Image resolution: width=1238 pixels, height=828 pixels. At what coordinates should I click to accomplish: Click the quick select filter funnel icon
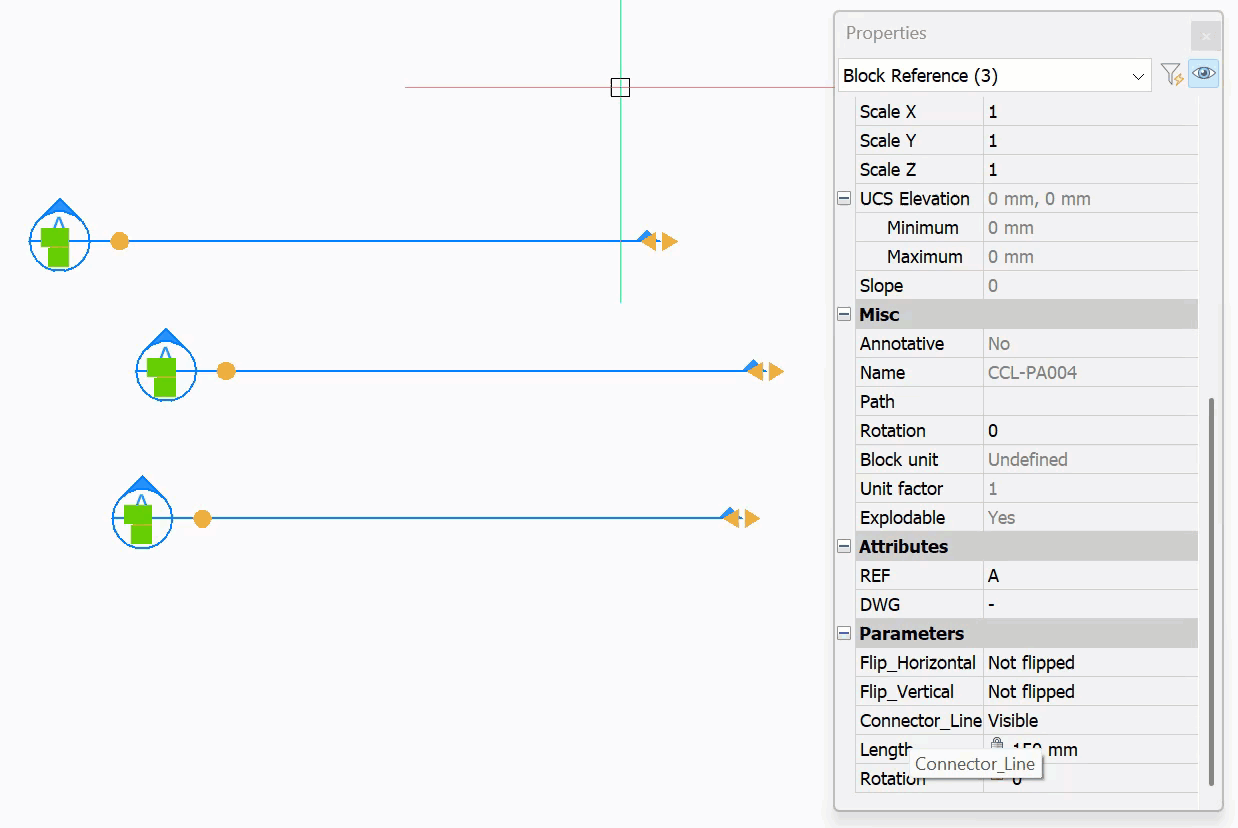(1170, 75)
